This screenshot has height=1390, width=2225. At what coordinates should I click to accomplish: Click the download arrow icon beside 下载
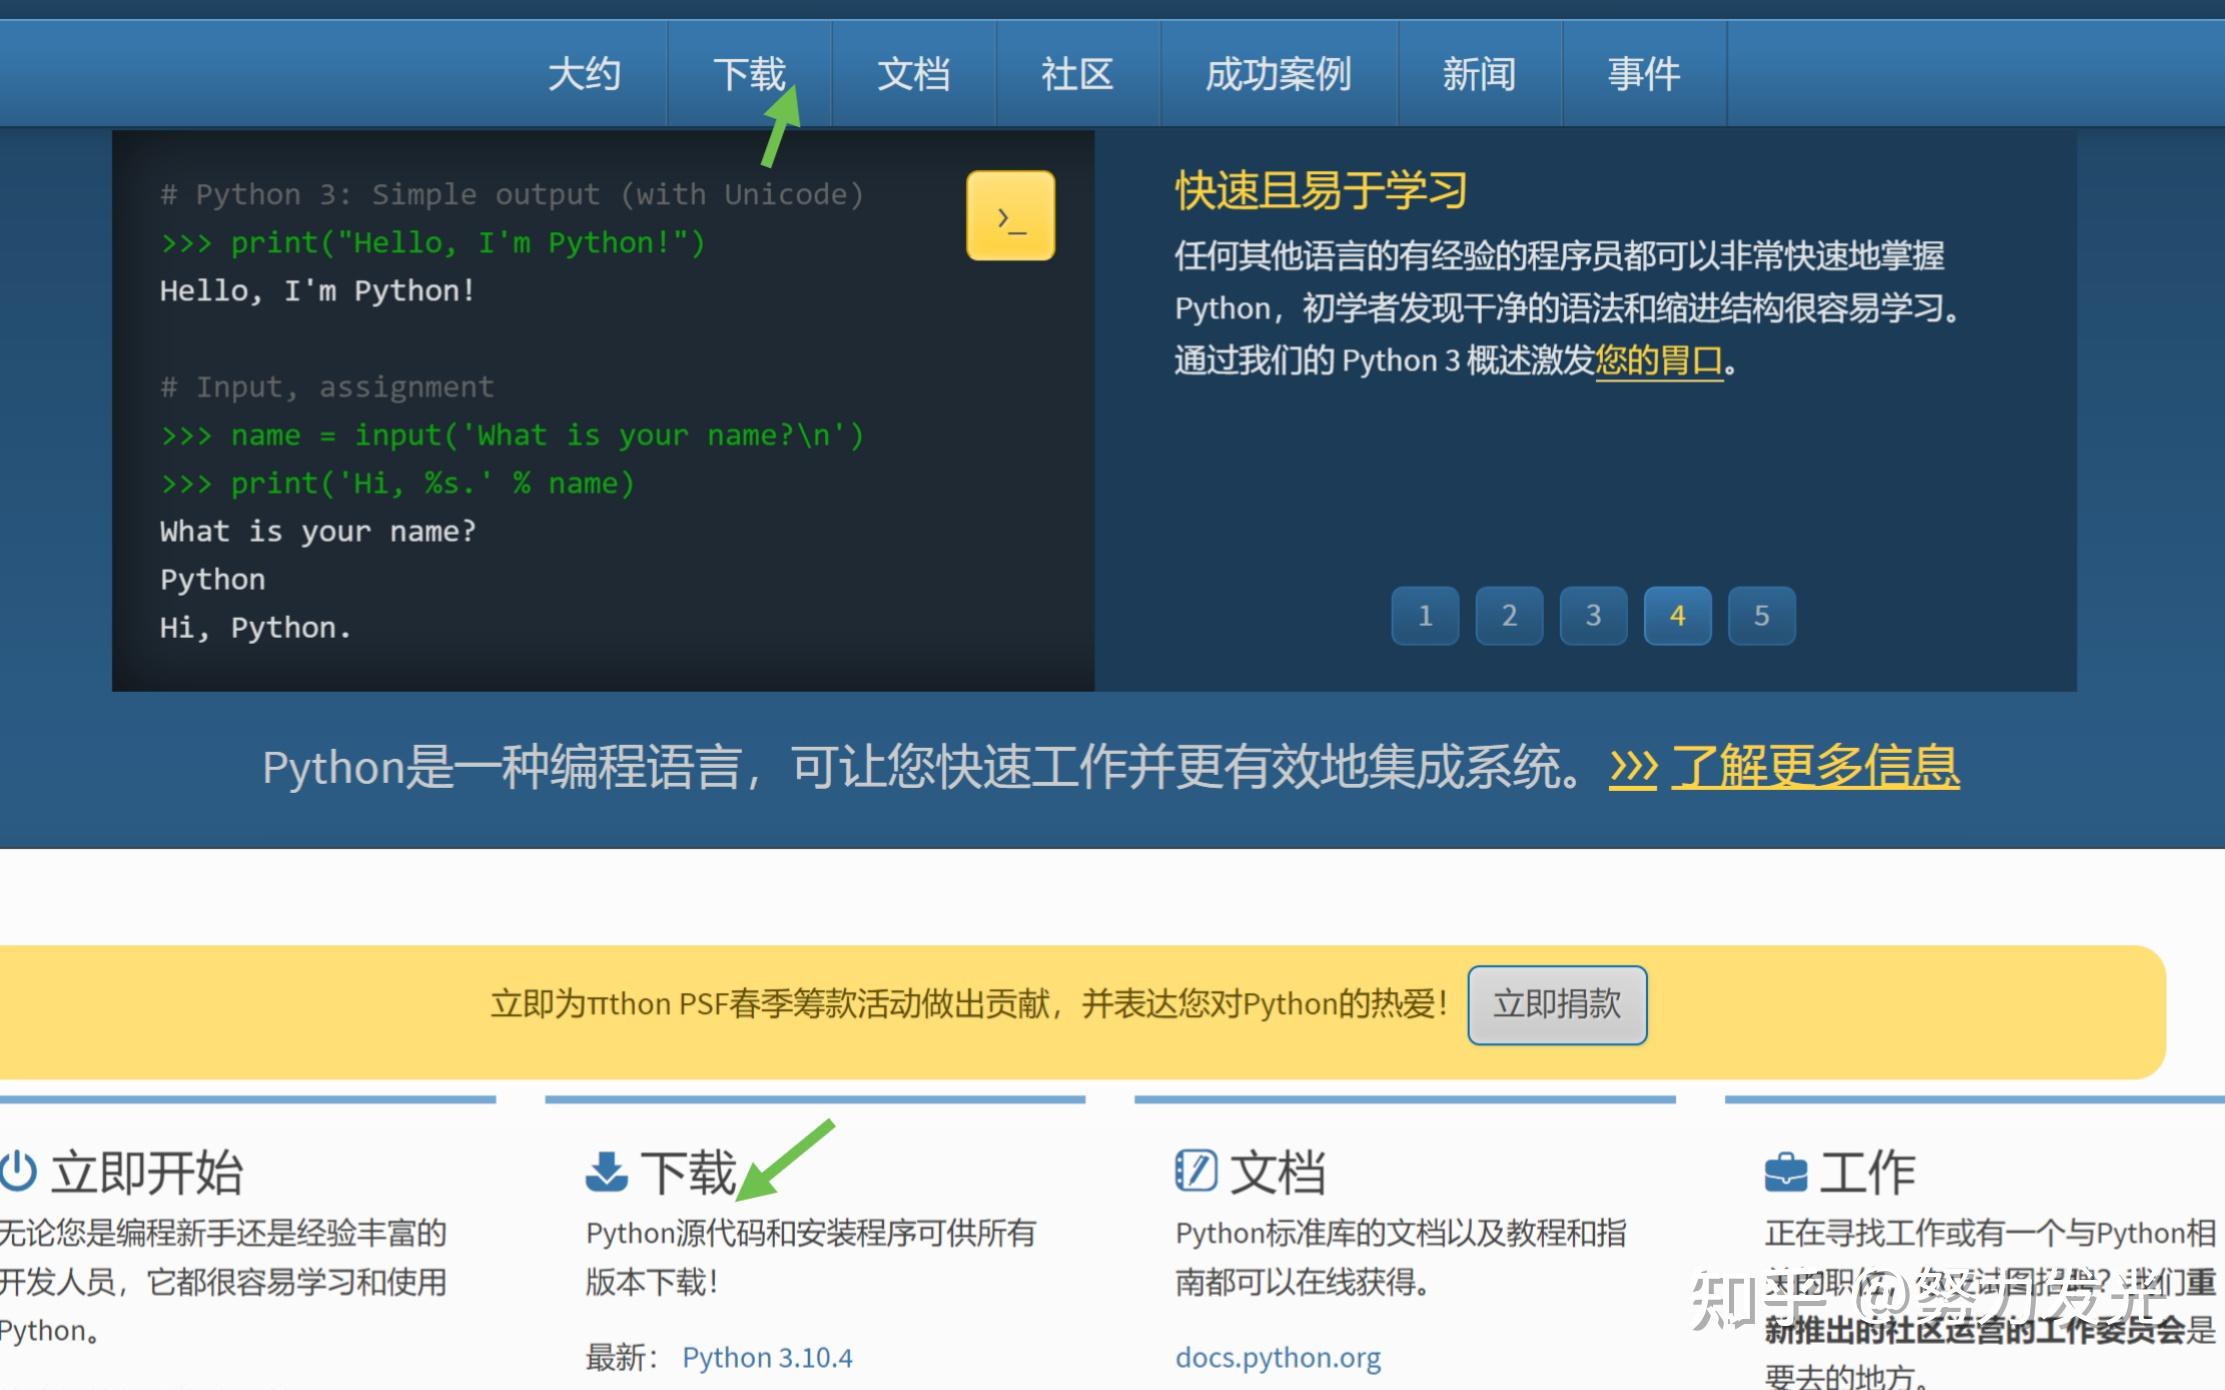click(606, 1172)
